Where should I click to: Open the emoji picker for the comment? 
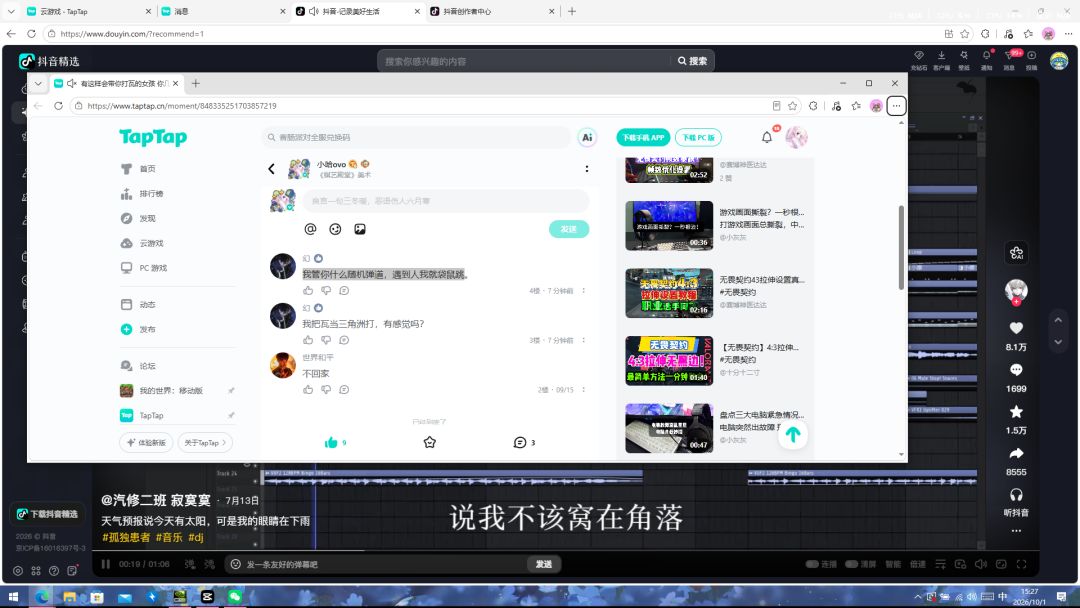pos(335,229)
